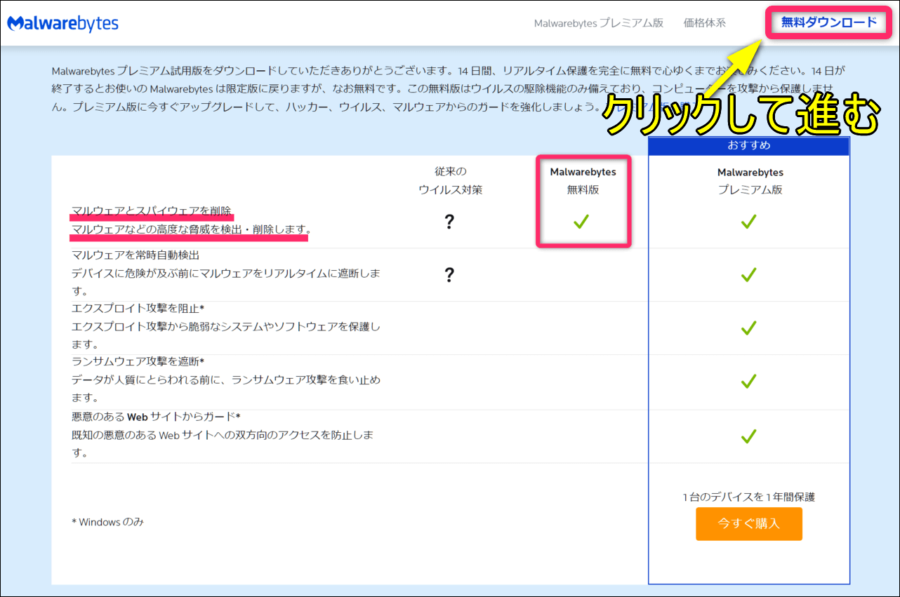This screenshot has width=900, height=597.
Task: Click the intro paragraph starting Malwarebytes プレミアム試用版
Action: [448, 88]
